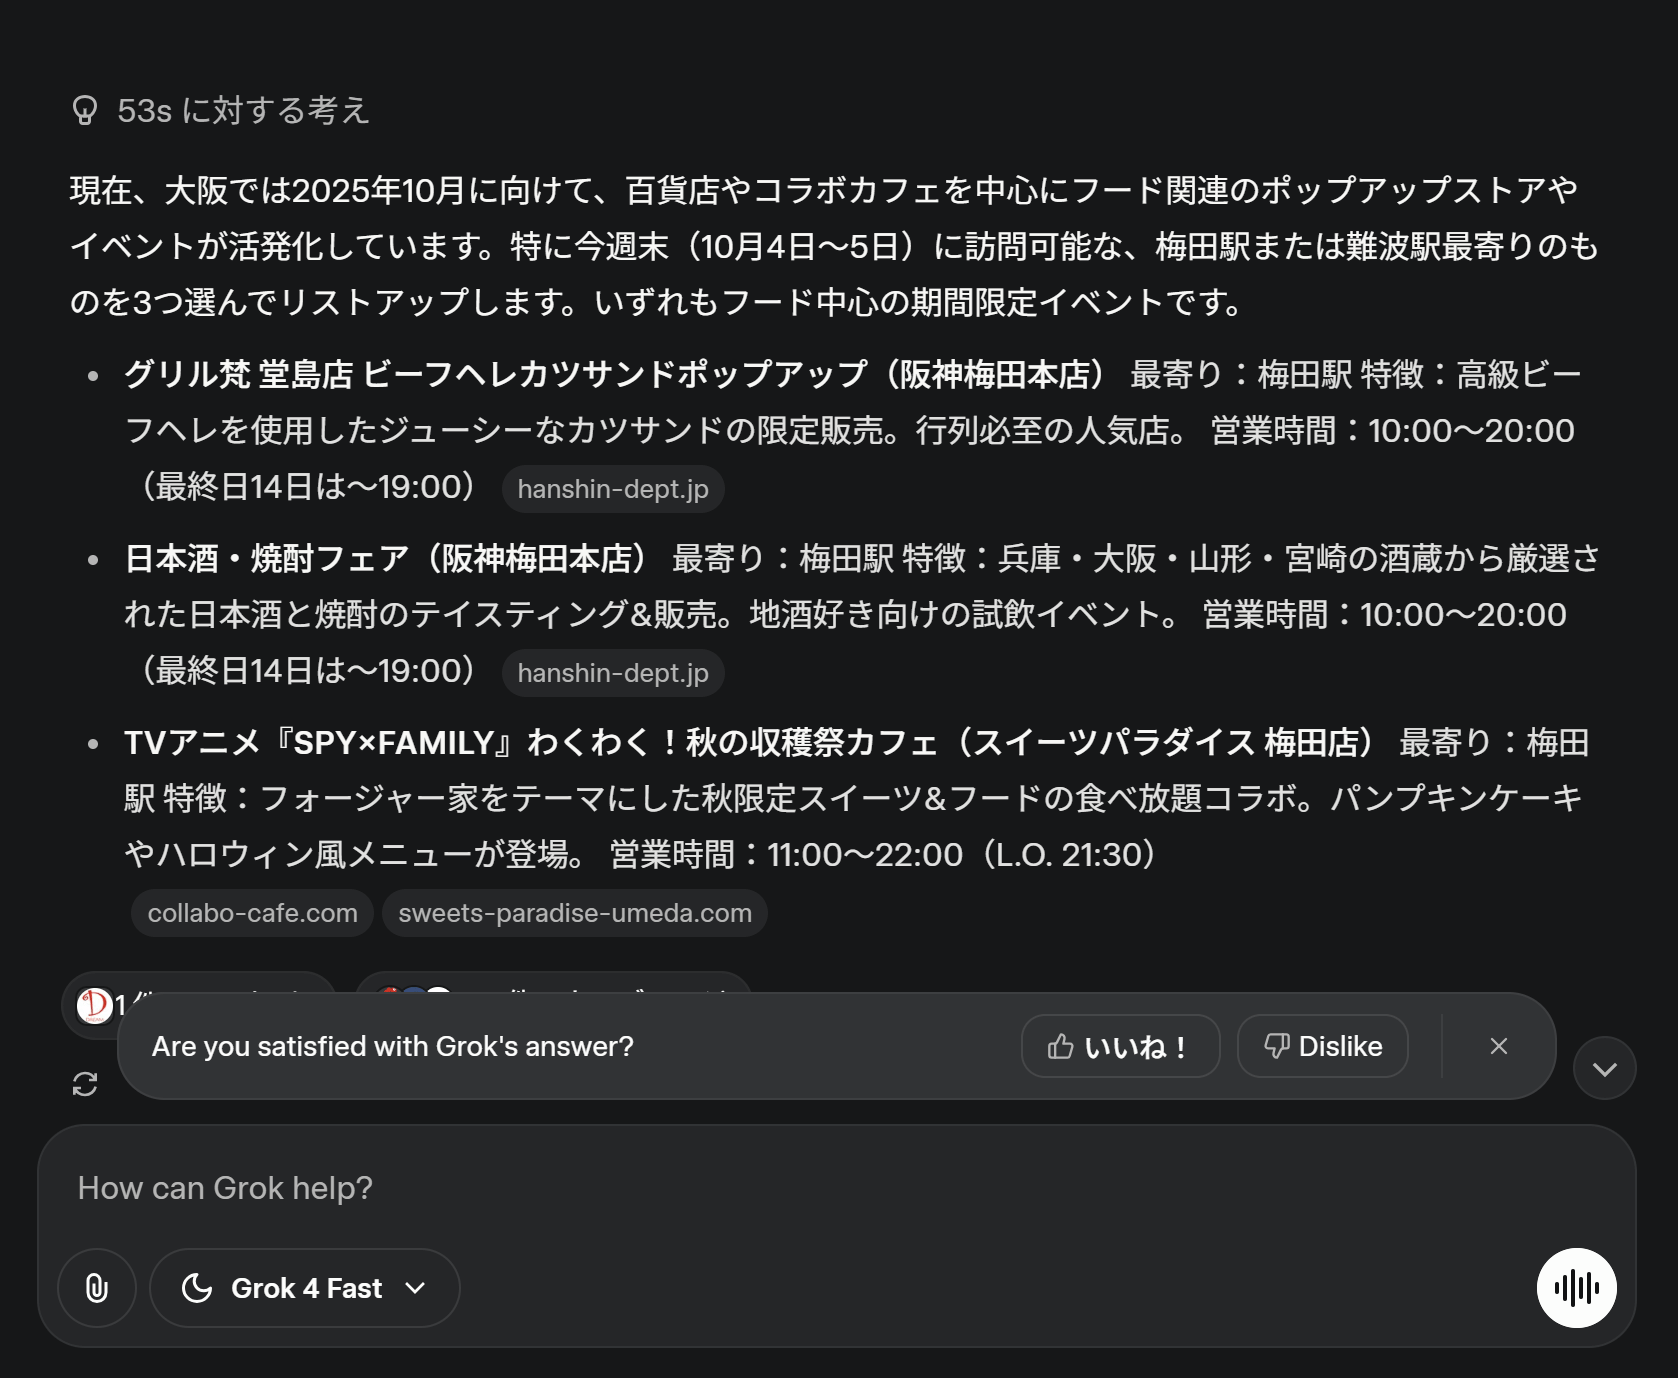Open the sweets-paradise-umeda.com source link
Image resolution: width=1678 pixels, height=1378 pixels.
pyautogui.click(x=575, y=913)
